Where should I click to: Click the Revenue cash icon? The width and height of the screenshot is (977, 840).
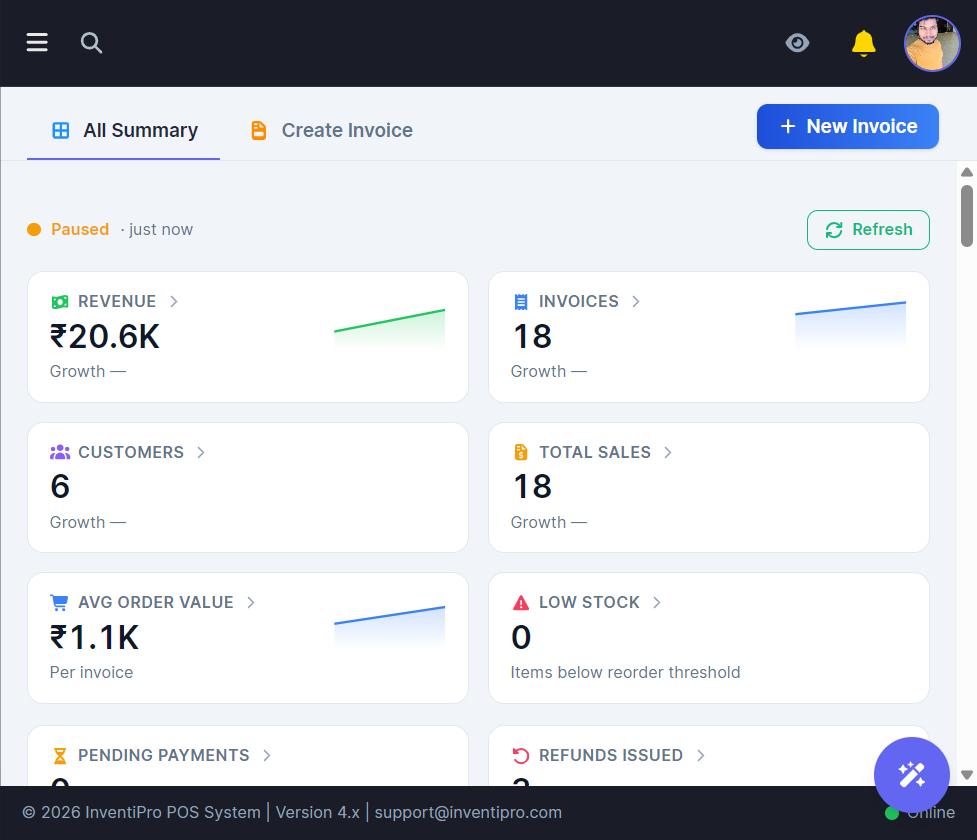60,302
